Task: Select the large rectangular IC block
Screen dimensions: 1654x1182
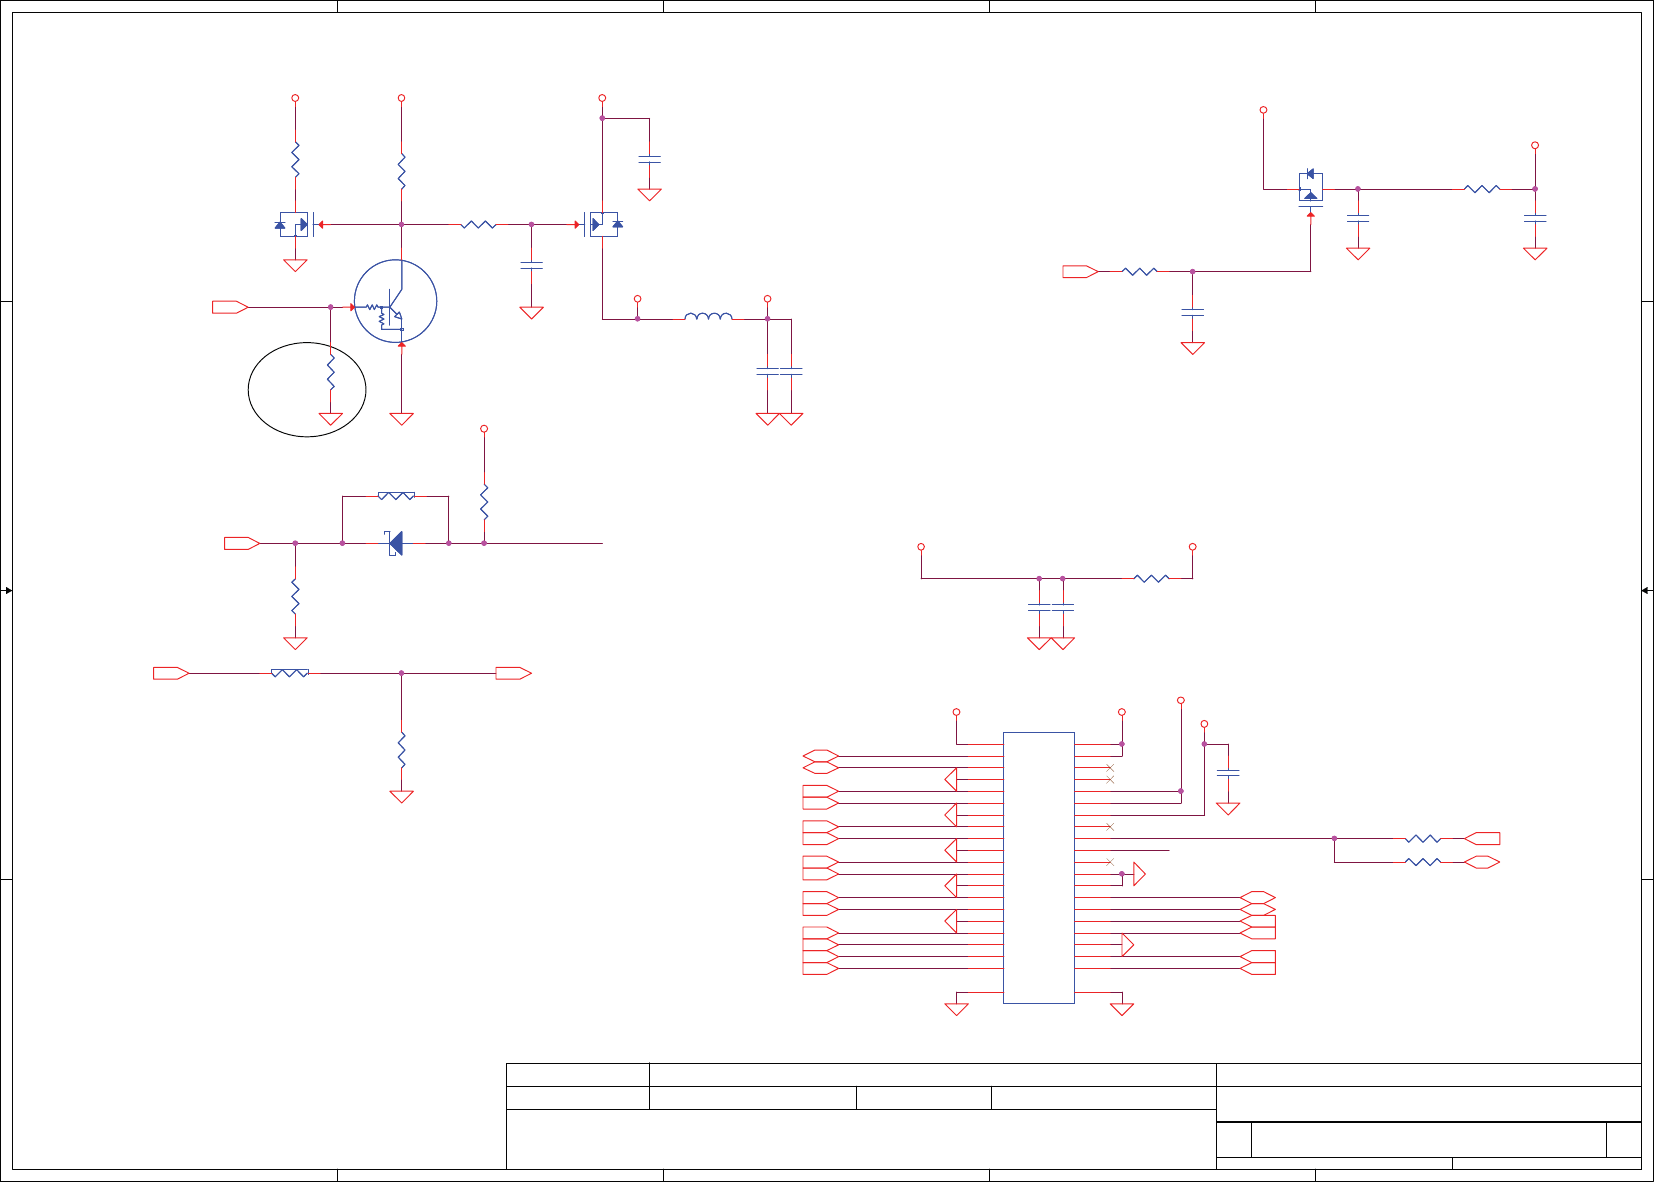Action: 1038,867
